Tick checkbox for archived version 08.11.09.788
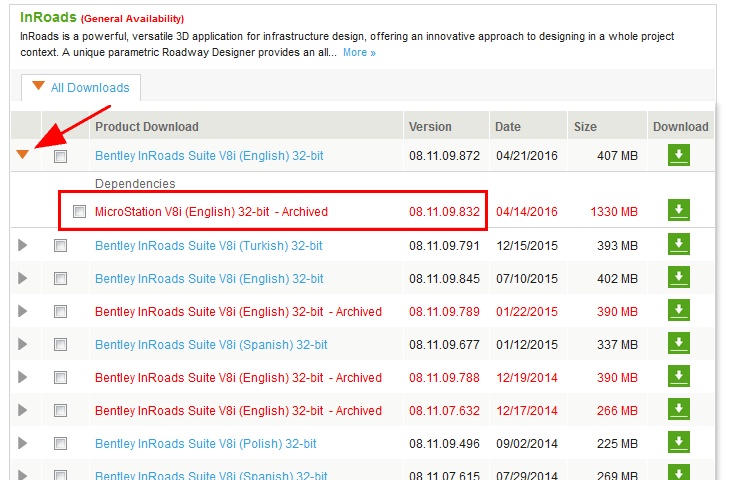Image resolution: width=747 pixels, height=480 pixels. (x=61, y=378)
